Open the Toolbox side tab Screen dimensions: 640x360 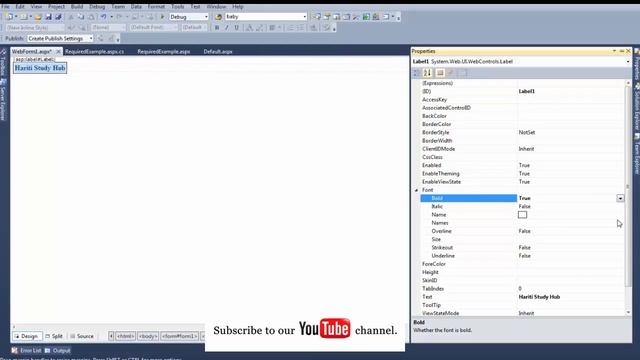pyautogui.click(x=3, y=63)
